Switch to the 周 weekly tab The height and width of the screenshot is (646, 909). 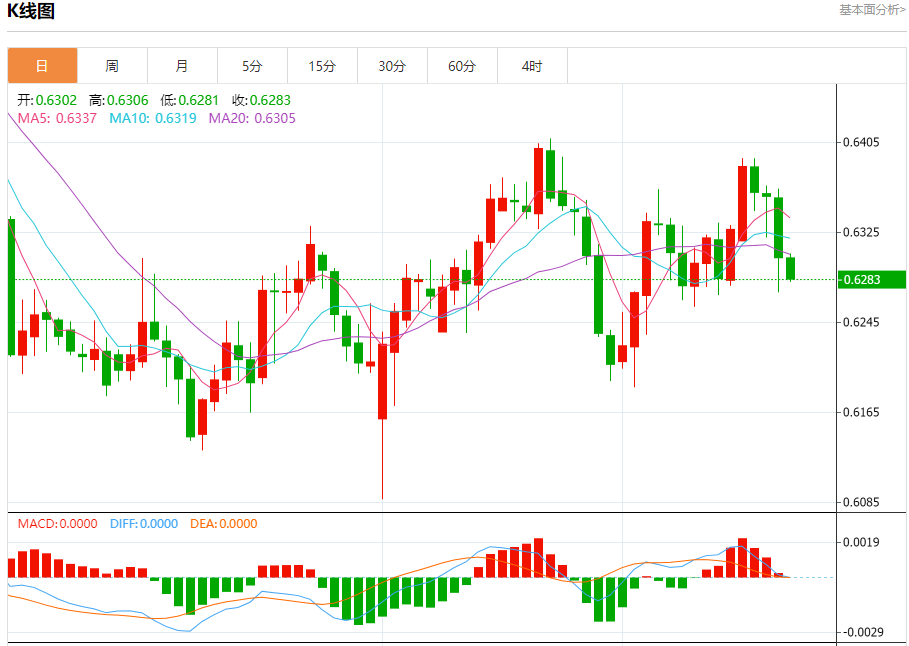112,66
